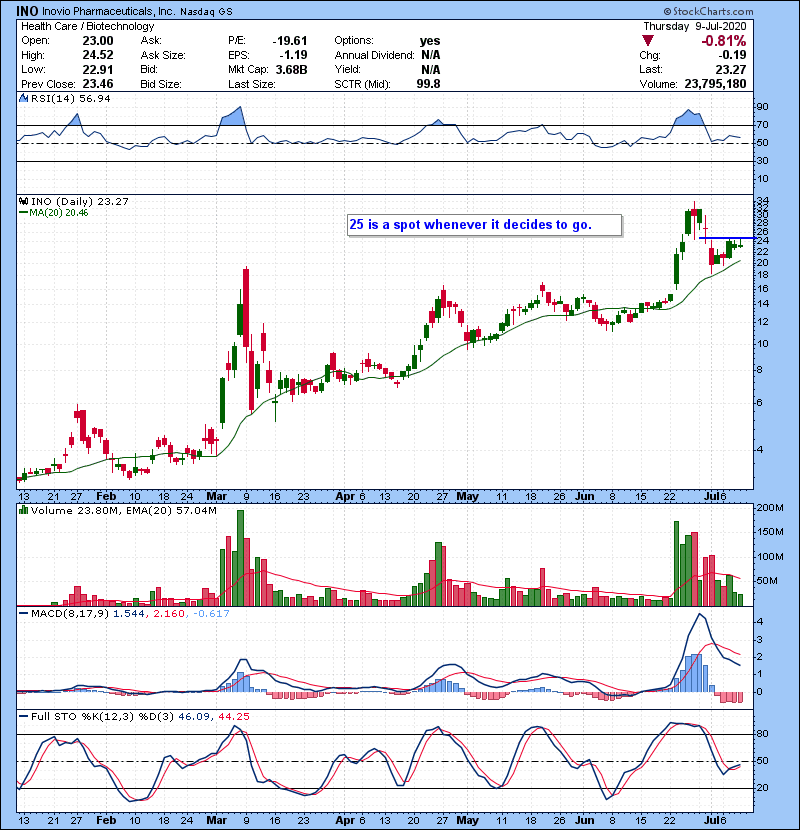
Task: Click the Ask Size label
Action: pyautogui.click(x=163, y=55)
